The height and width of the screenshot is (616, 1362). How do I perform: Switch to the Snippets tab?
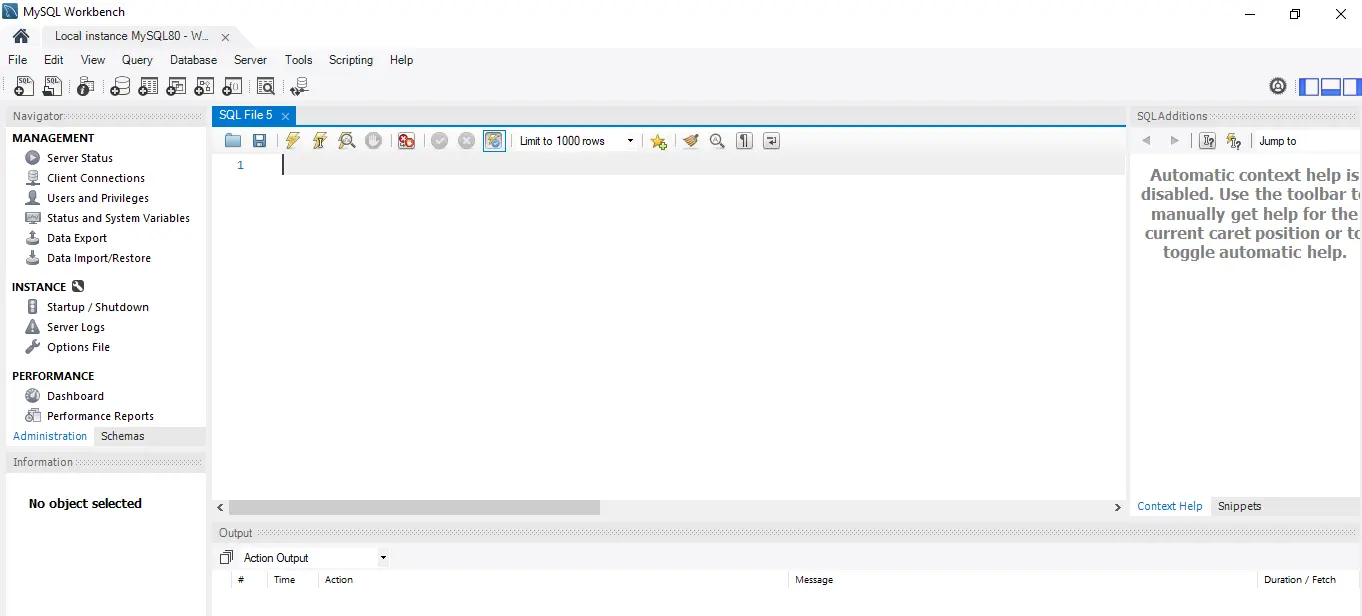click(1239, 506)
